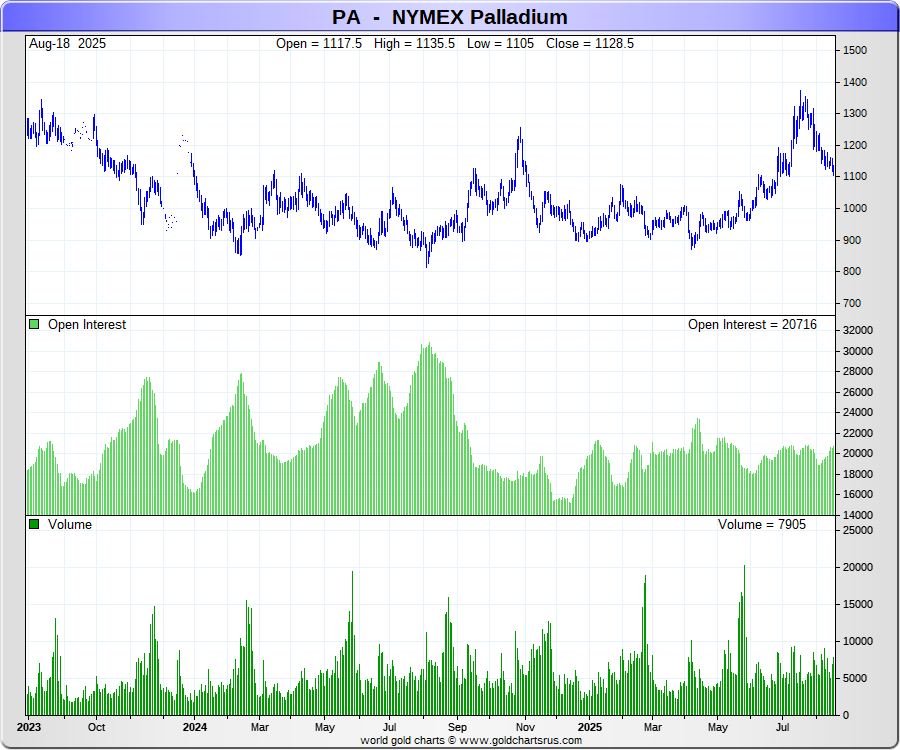Click the 18000 open interest axis label
Image resolution: width=900 pixels, height=750 pixels.
858,475
